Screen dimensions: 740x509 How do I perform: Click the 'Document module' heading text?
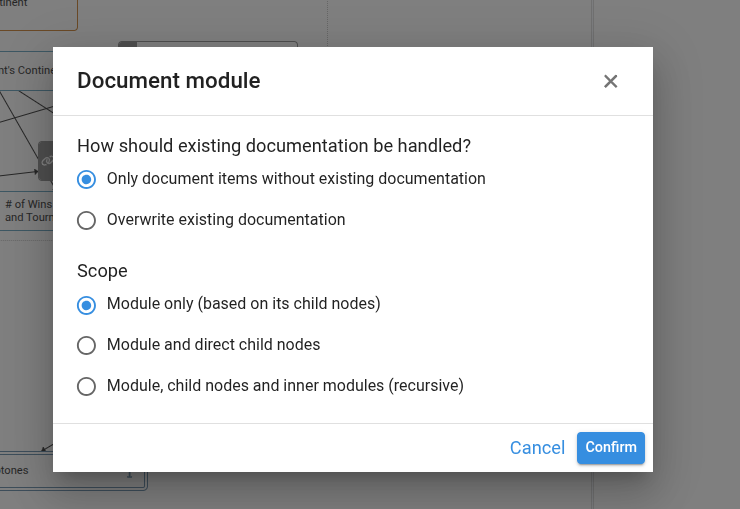coord(168,81)
